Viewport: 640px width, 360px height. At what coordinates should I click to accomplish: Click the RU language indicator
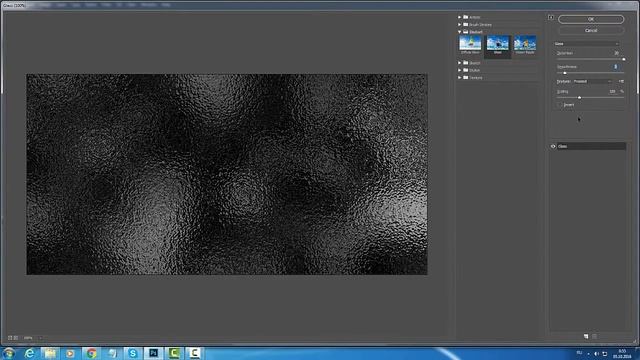(x=579, y=353)
